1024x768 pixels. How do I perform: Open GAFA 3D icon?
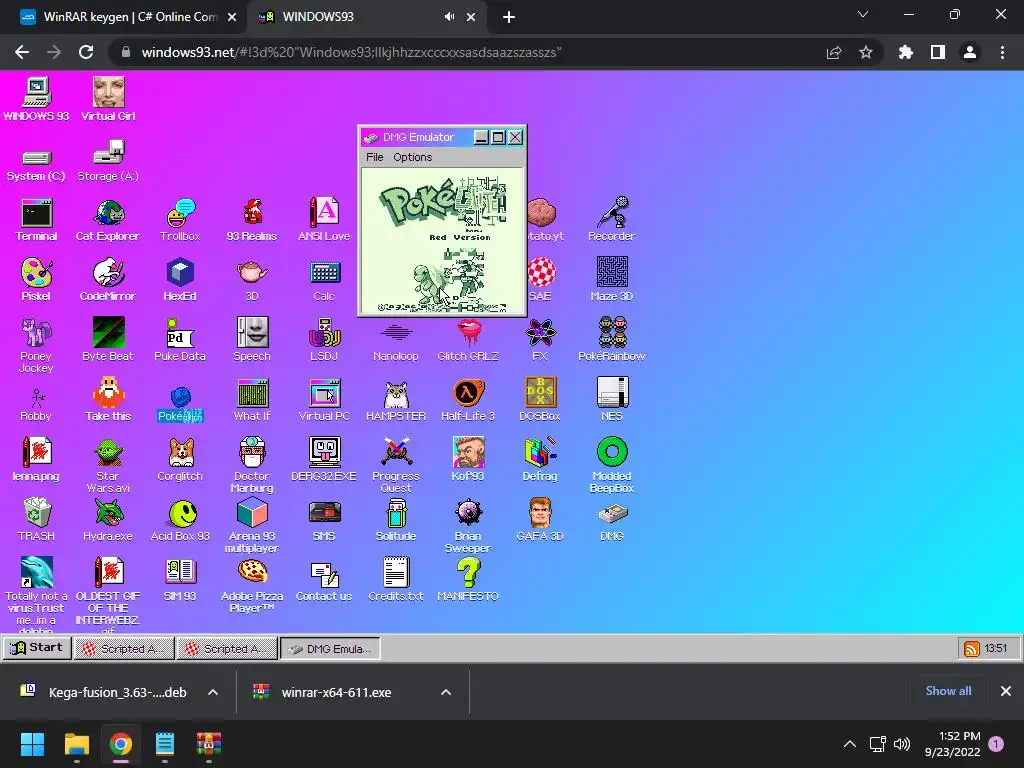tap(539, 520)
